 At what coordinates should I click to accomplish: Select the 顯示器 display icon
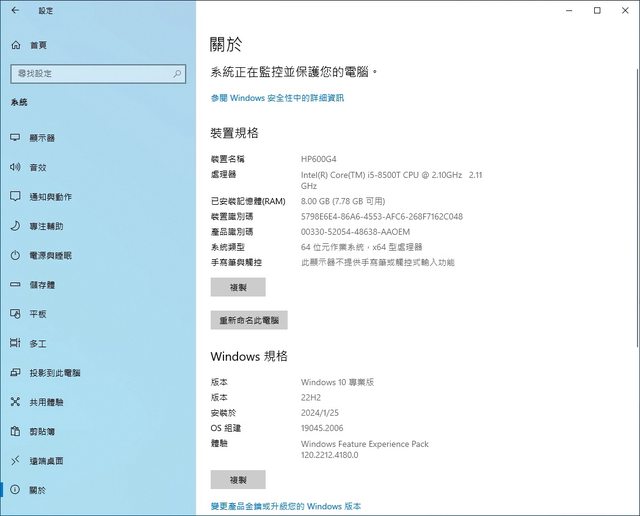point(15,138)
